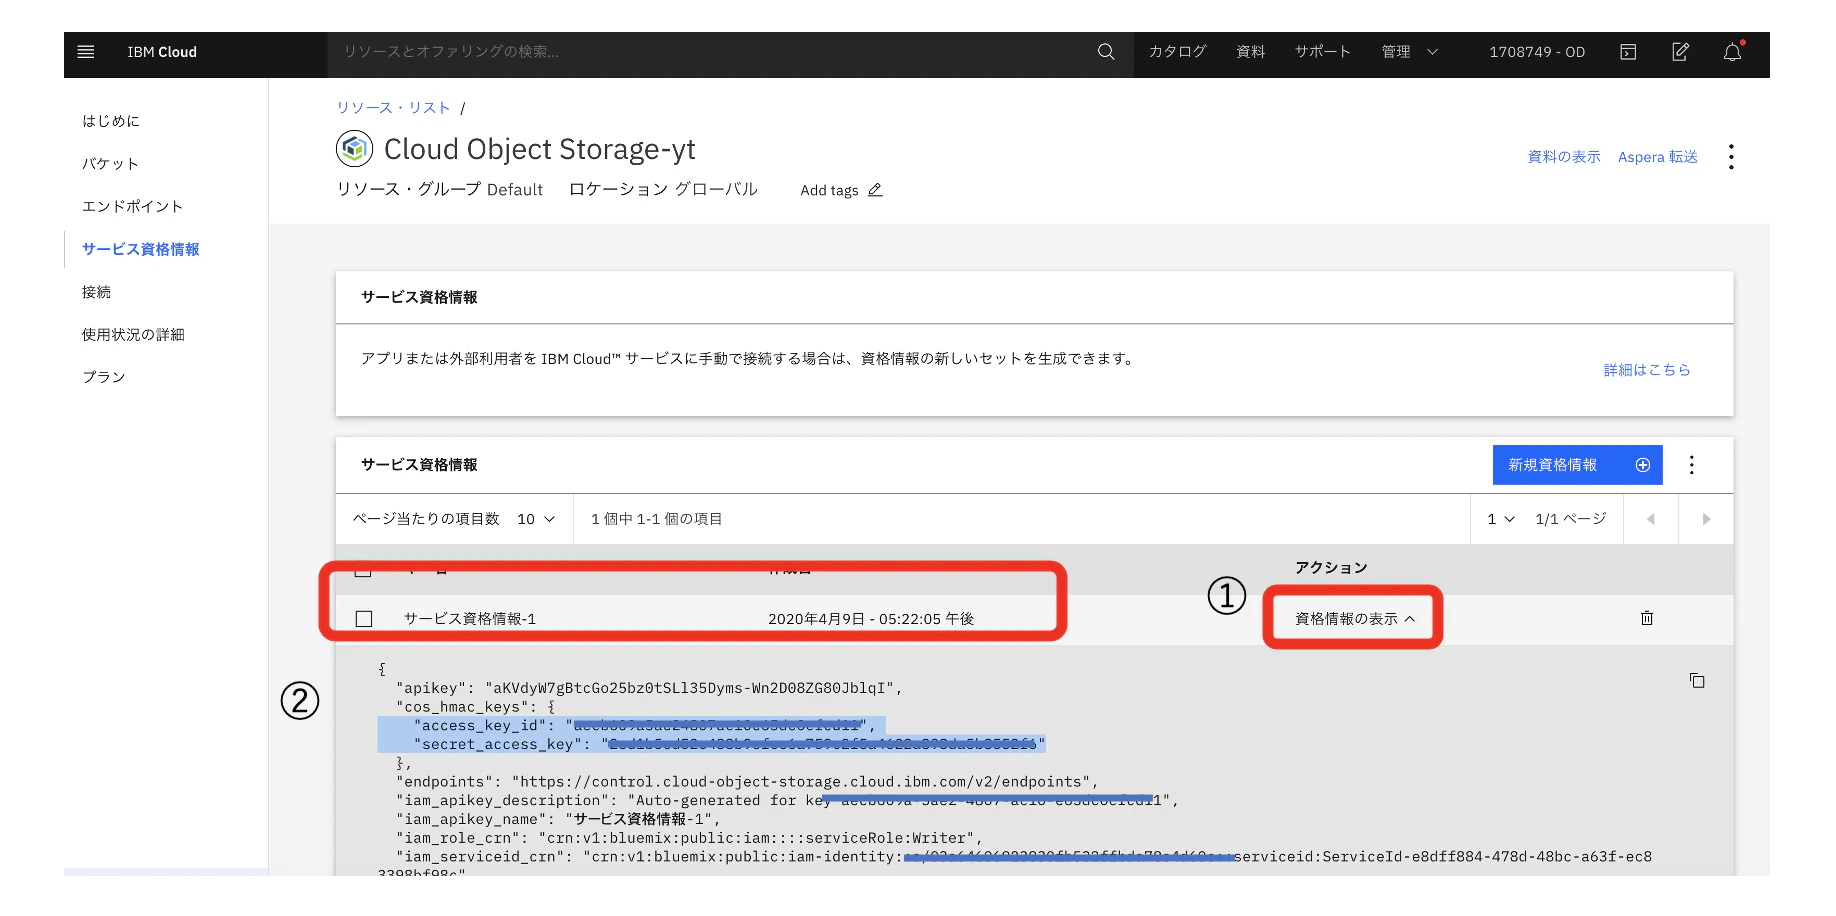Screen dimensions: 1836x916
Task: Open the はじめに sidebar item
Action: click(x=111, y=121)
